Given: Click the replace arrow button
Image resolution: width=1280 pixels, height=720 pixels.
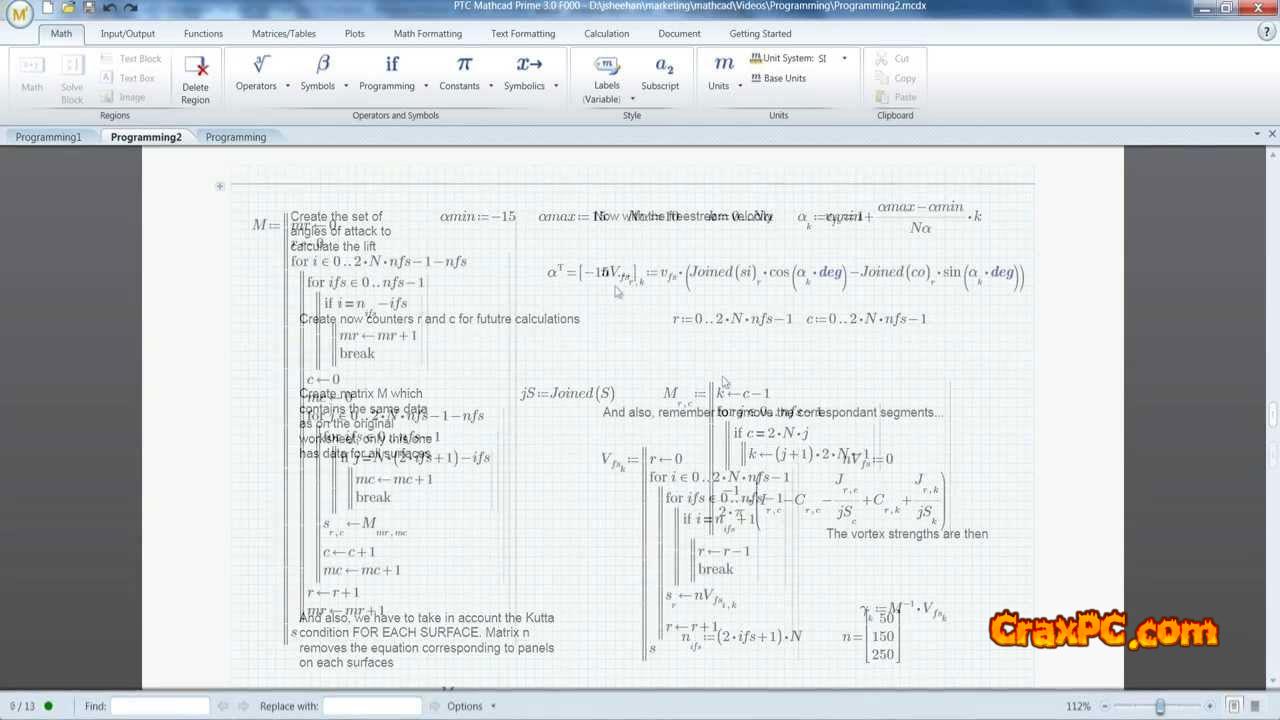Looking at the screenshot, I should tap(435, 706).
